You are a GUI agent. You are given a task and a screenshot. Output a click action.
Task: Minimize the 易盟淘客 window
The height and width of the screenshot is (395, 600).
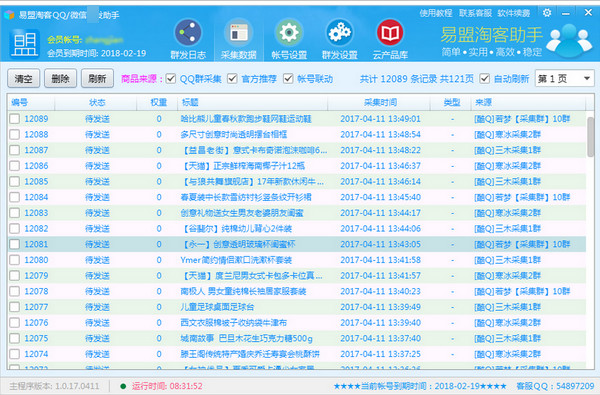point(566,13)
